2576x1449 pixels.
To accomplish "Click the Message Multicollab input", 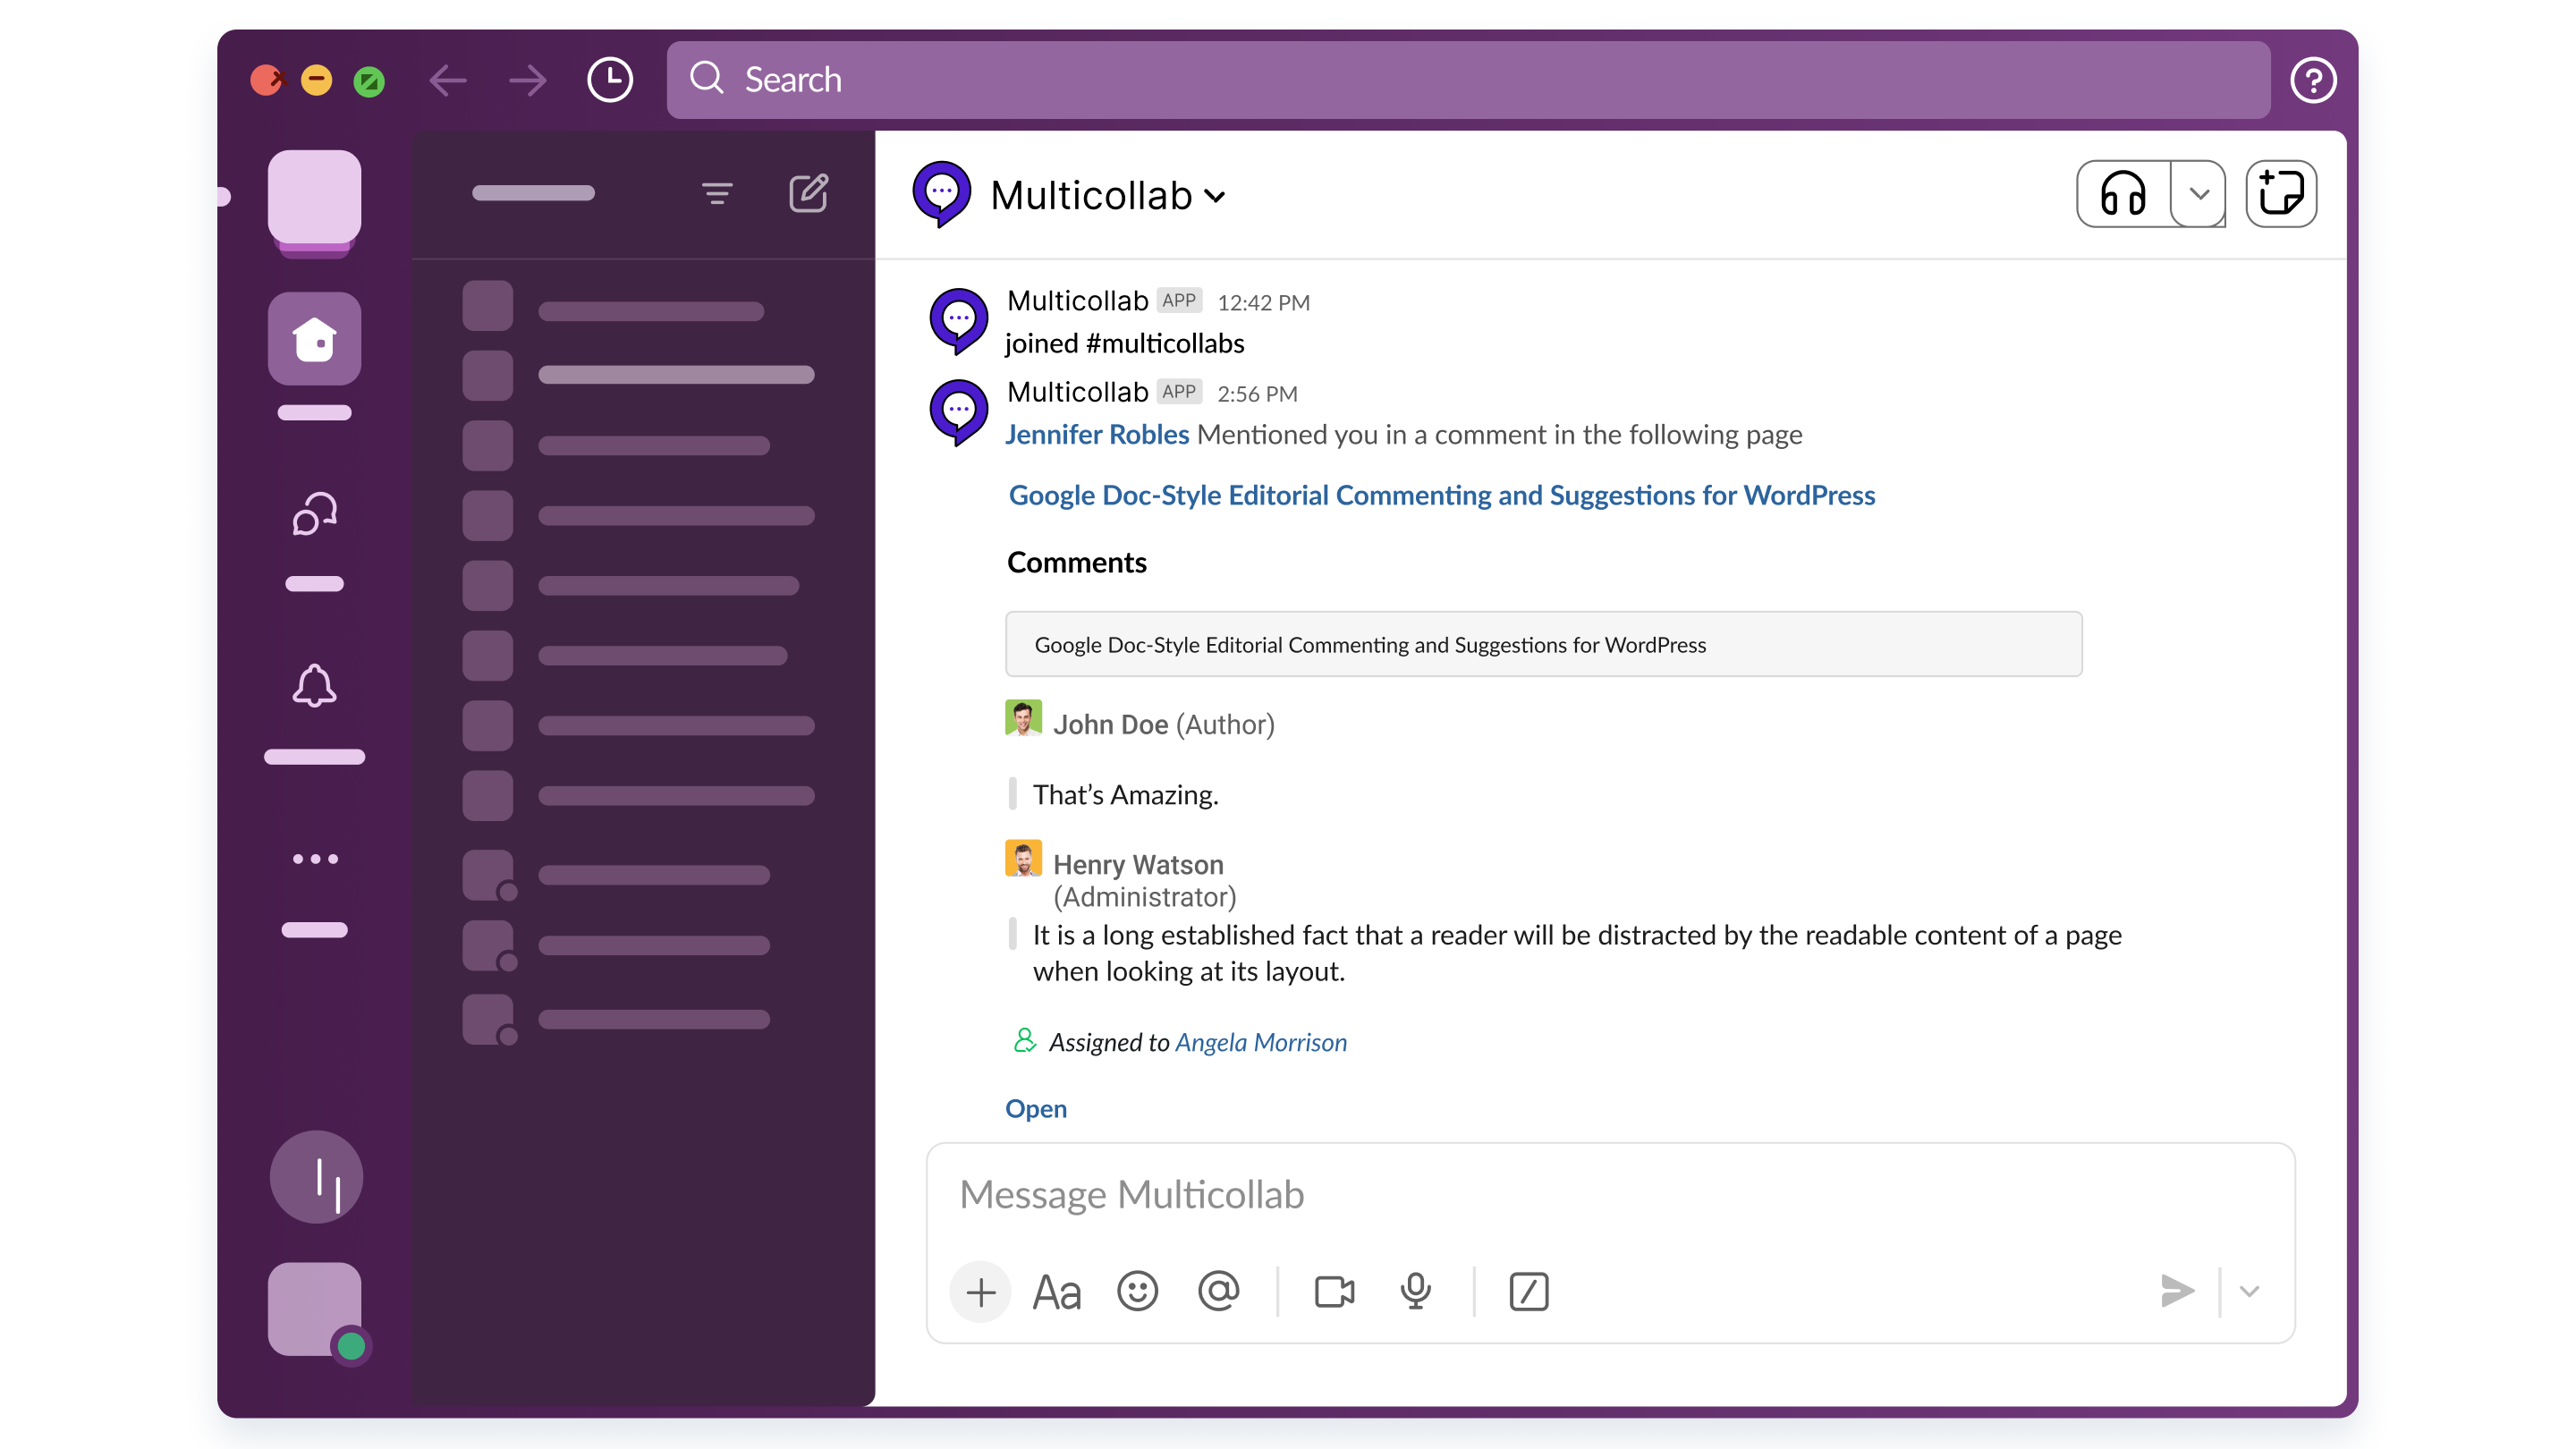I will click(1610, 1194).
